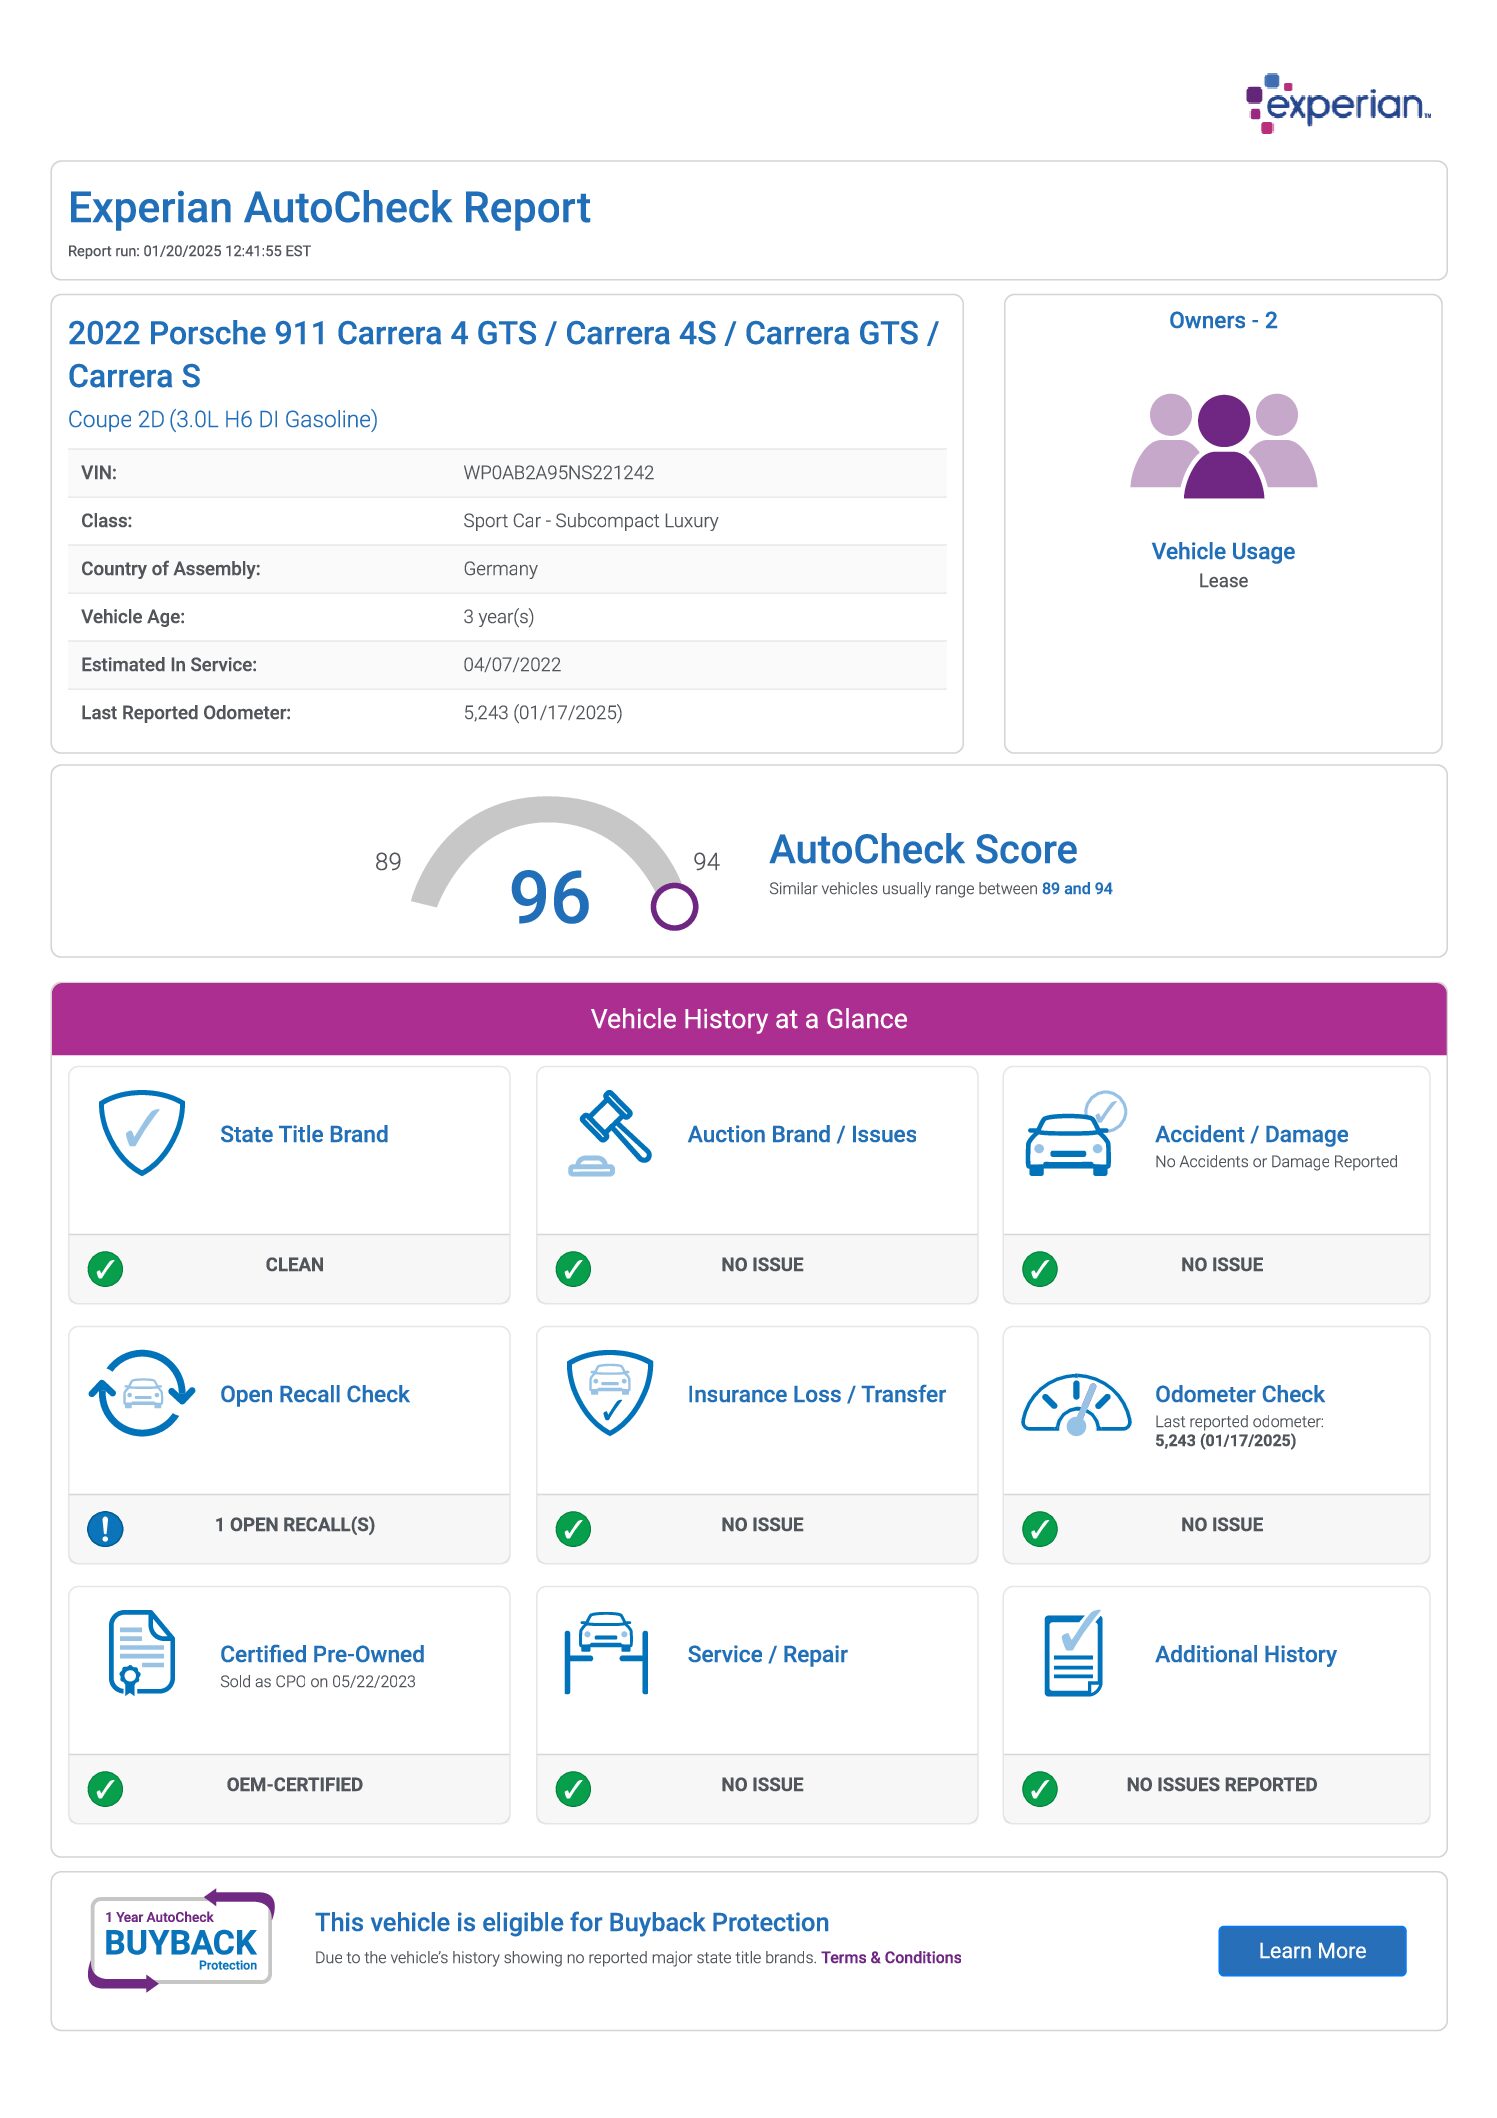Click the Insurance Loss shield car icon
The height and width of the screenshot is (2118, 1497).
[x=609, y=1393]
